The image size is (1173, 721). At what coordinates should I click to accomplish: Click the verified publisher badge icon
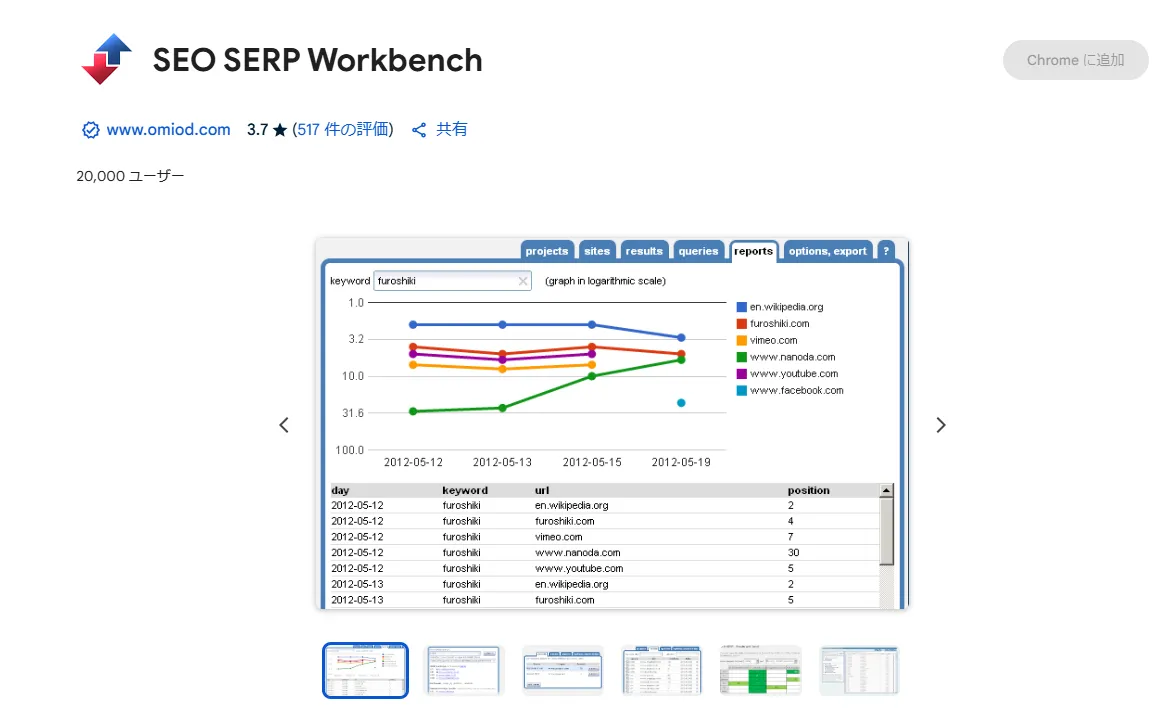[91, 130]
